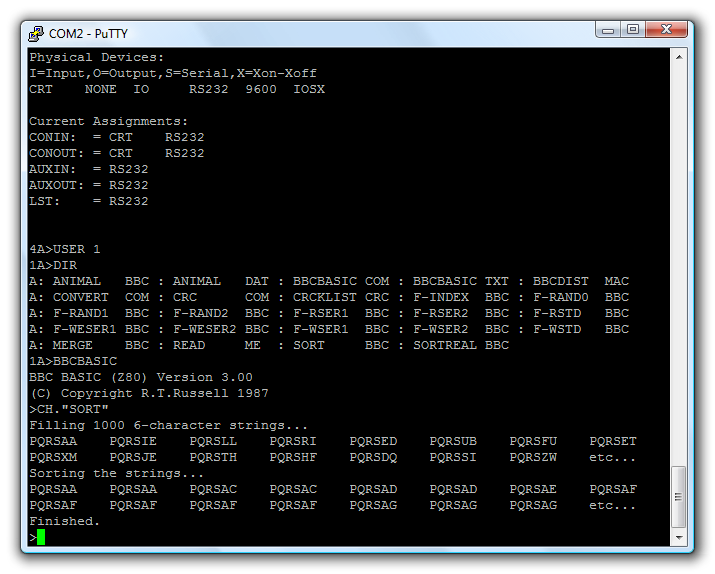715x574 pixels.
Task: Click the "F-WSER2" file name
Action: [441, 329]
